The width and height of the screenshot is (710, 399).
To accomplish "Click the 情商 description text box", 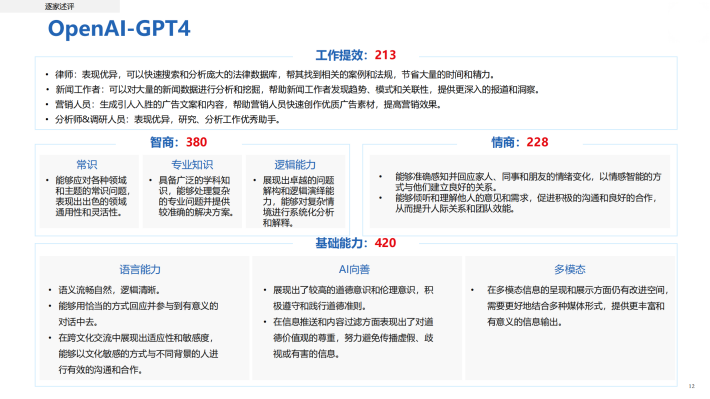I will [x=520, y=192].
